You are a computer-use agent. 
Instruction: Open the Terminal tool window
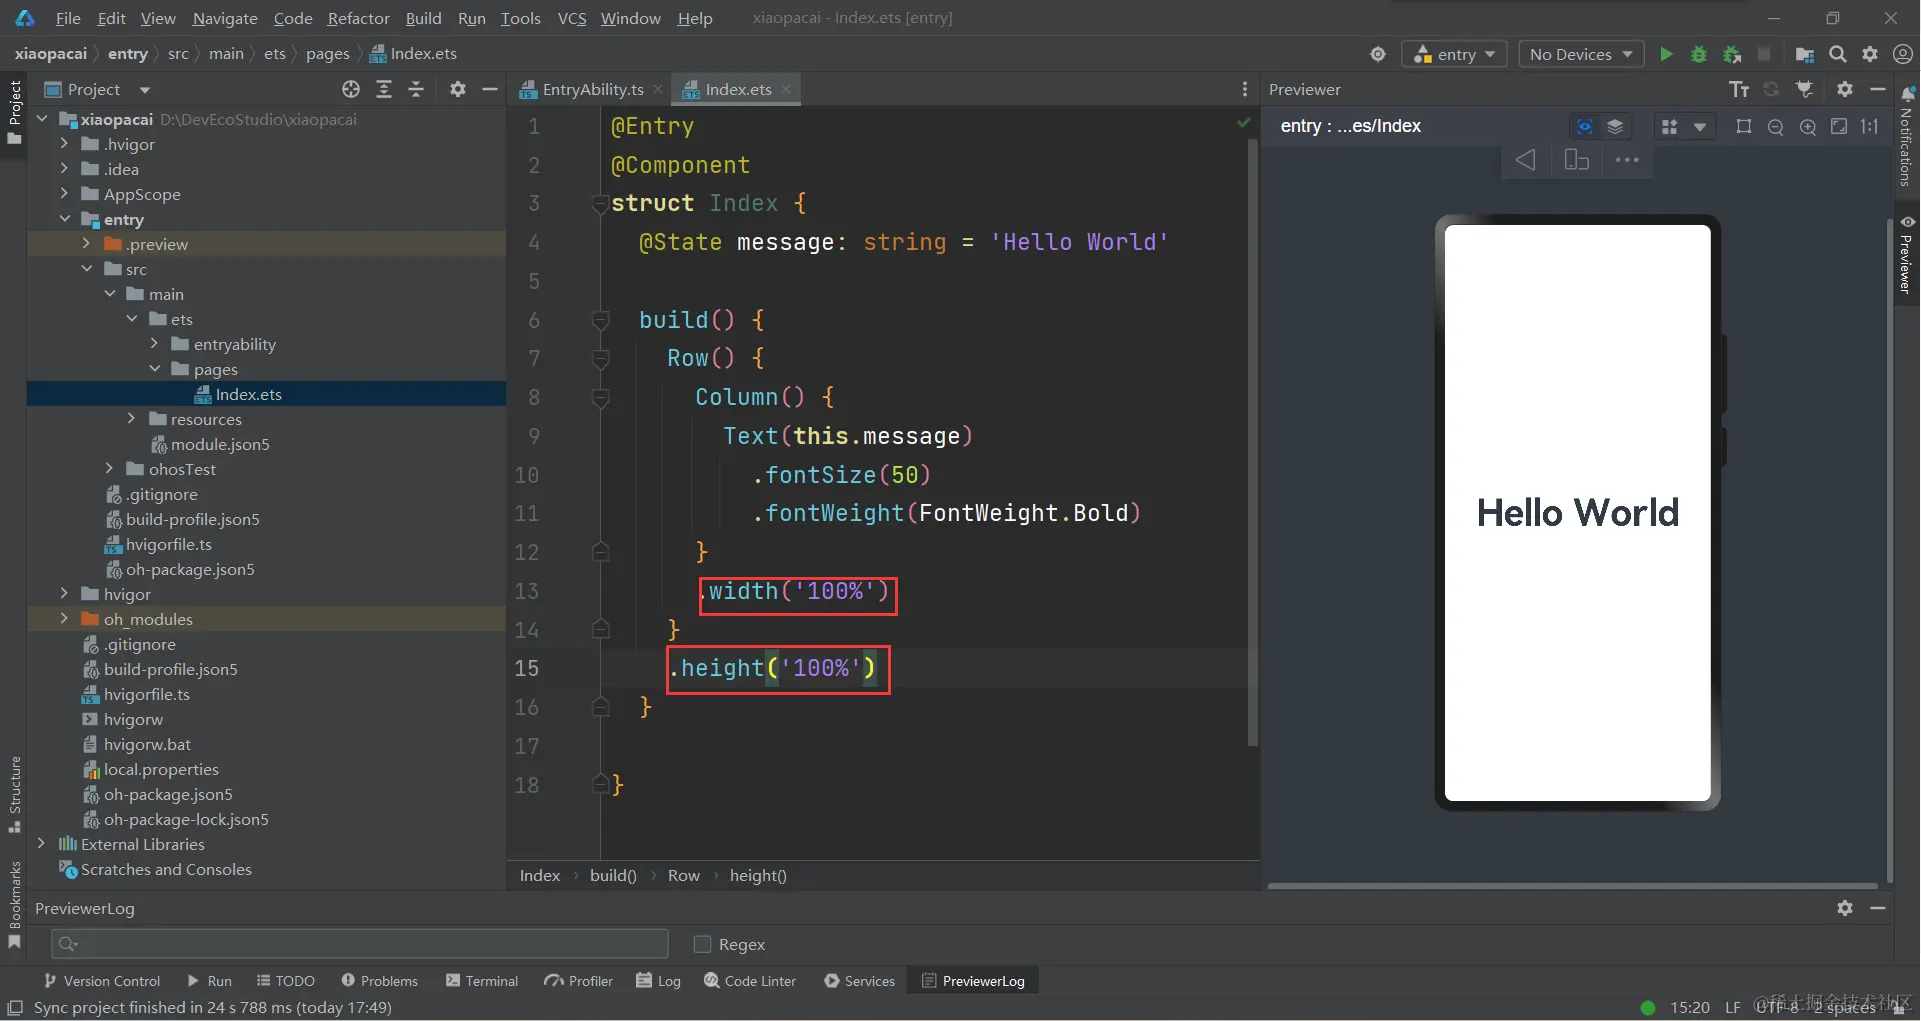pyautogui.click(x=482, y=981)
